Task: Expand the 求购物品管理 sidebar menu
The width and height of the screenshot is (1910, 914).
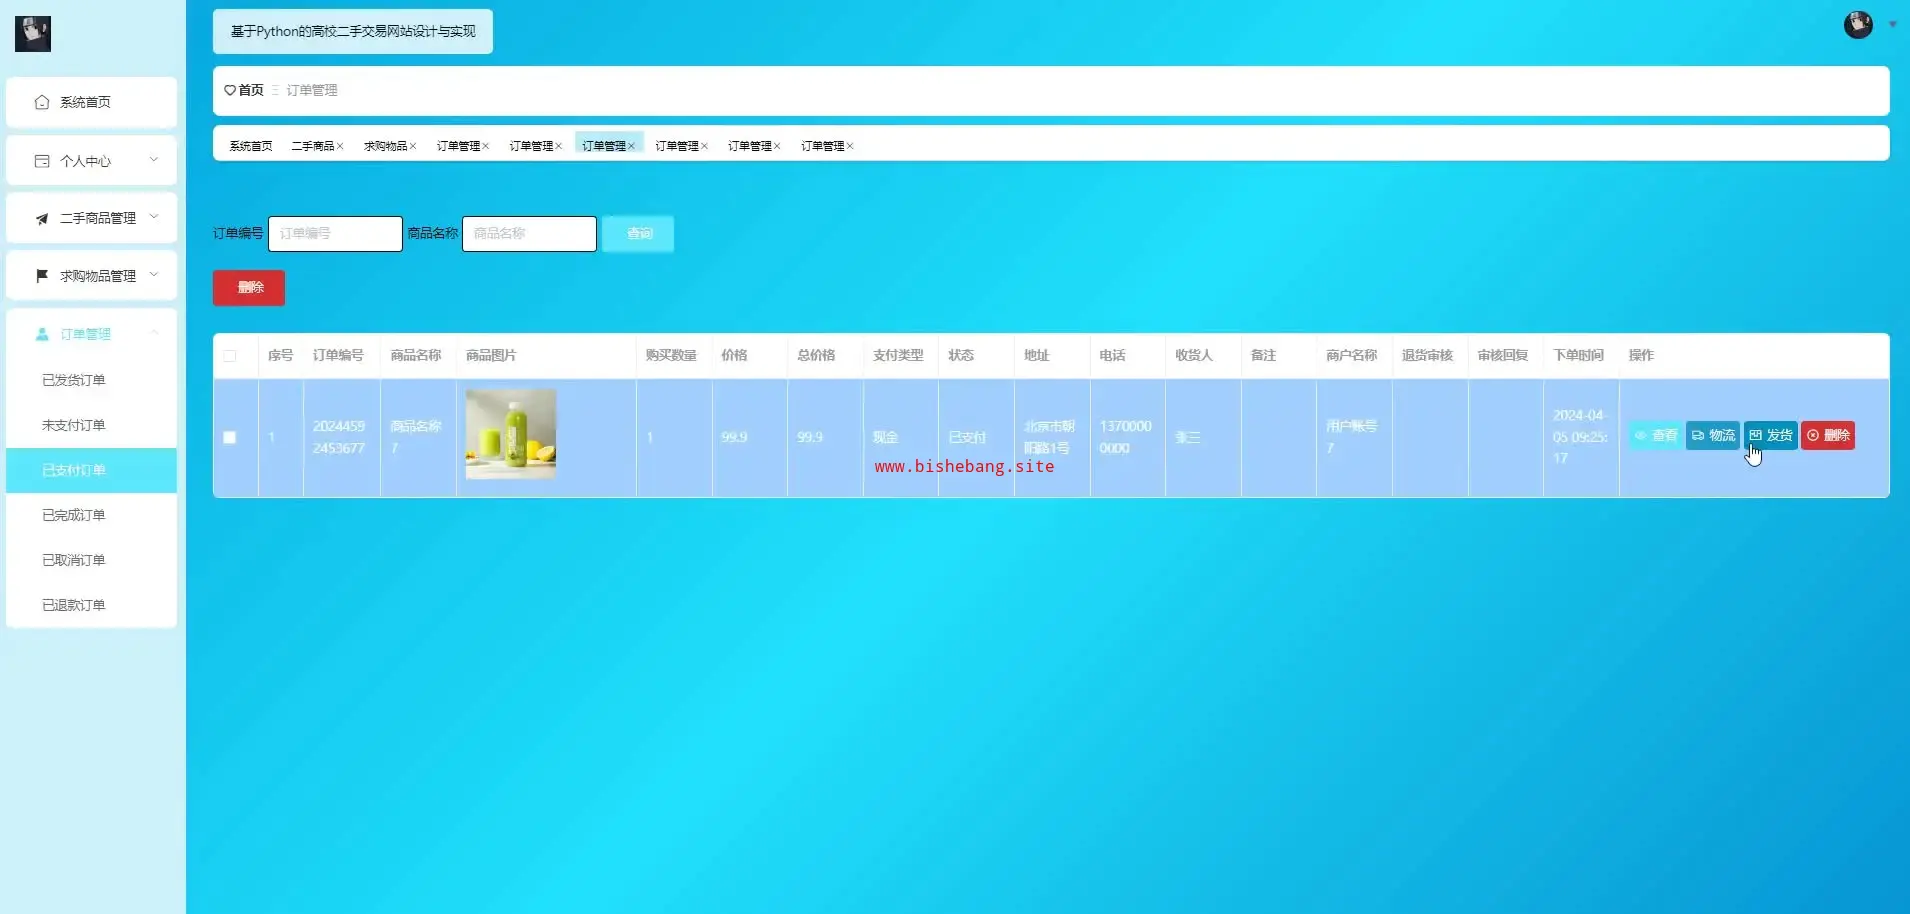Action: 91,276
